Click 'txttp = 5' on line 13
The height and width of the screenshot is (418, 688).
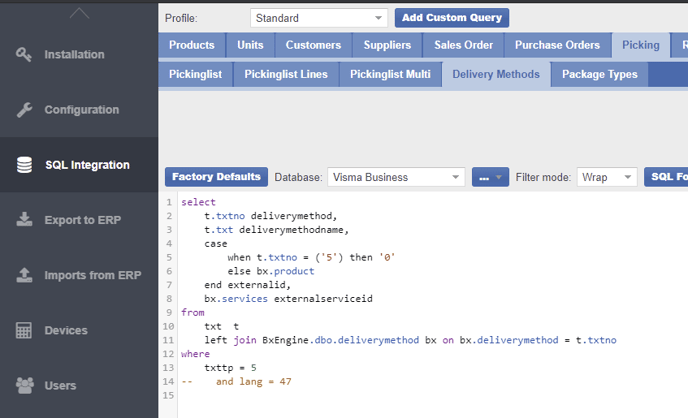click(x=230, y=368)
